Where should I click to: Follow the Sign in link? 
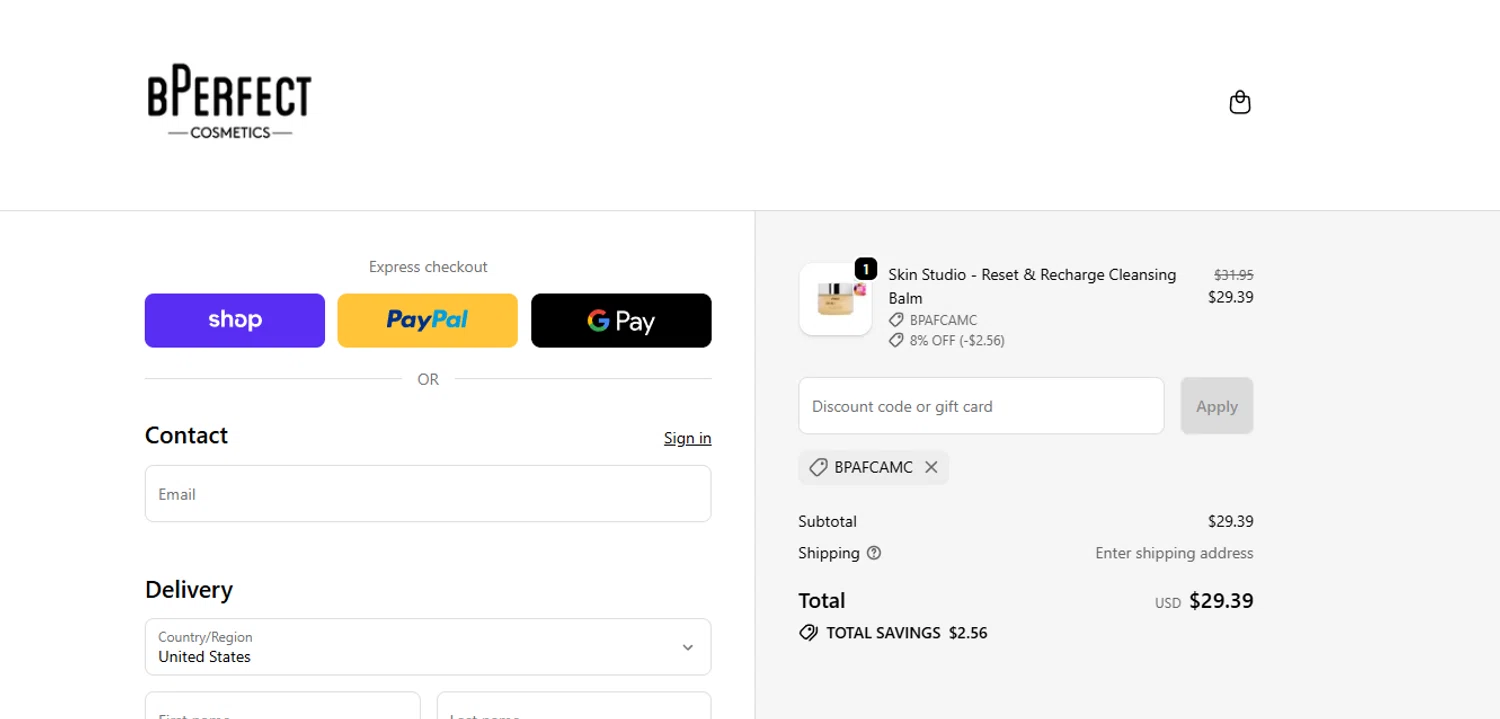pyautogui.click(x=688, y=438)
